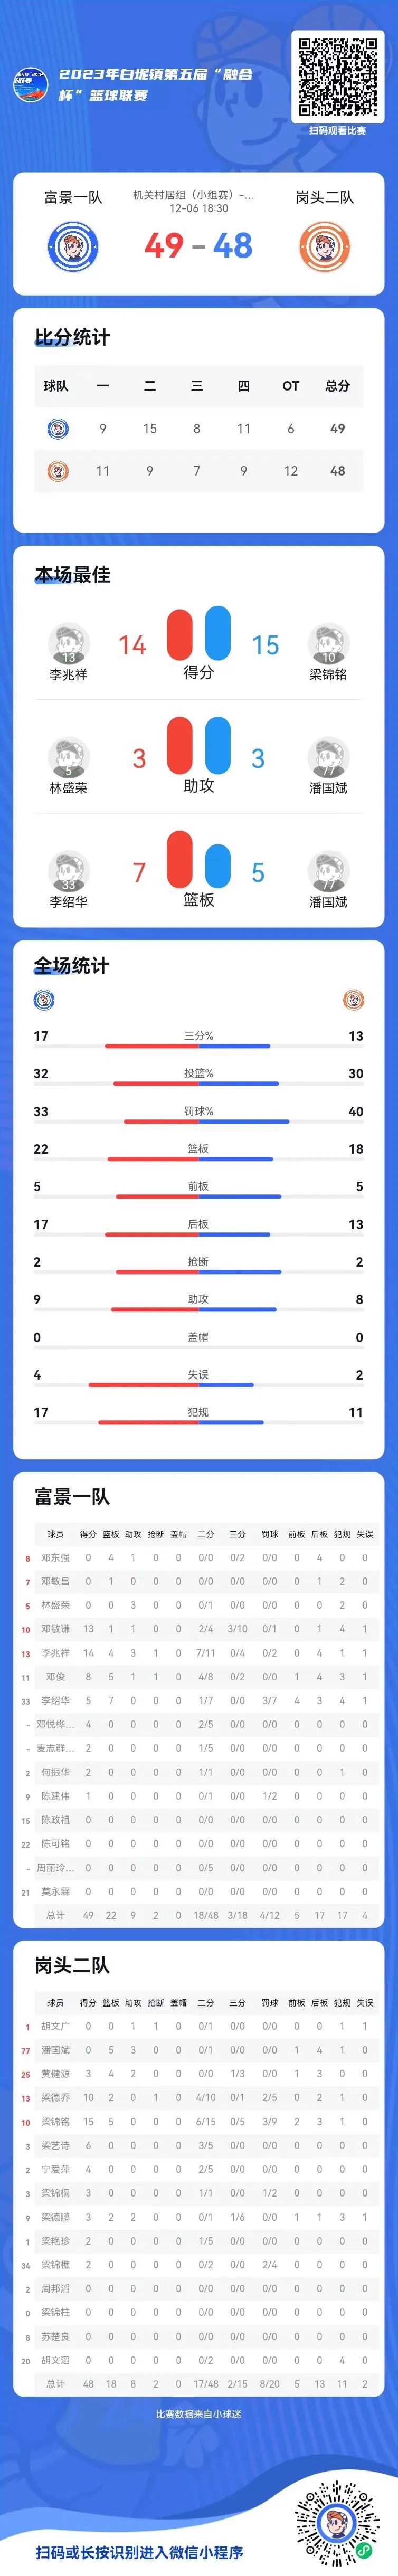This screenshot has height=2576, width=398.
Task: Select the 三分% stat bar
Action: pos(188,1046)
